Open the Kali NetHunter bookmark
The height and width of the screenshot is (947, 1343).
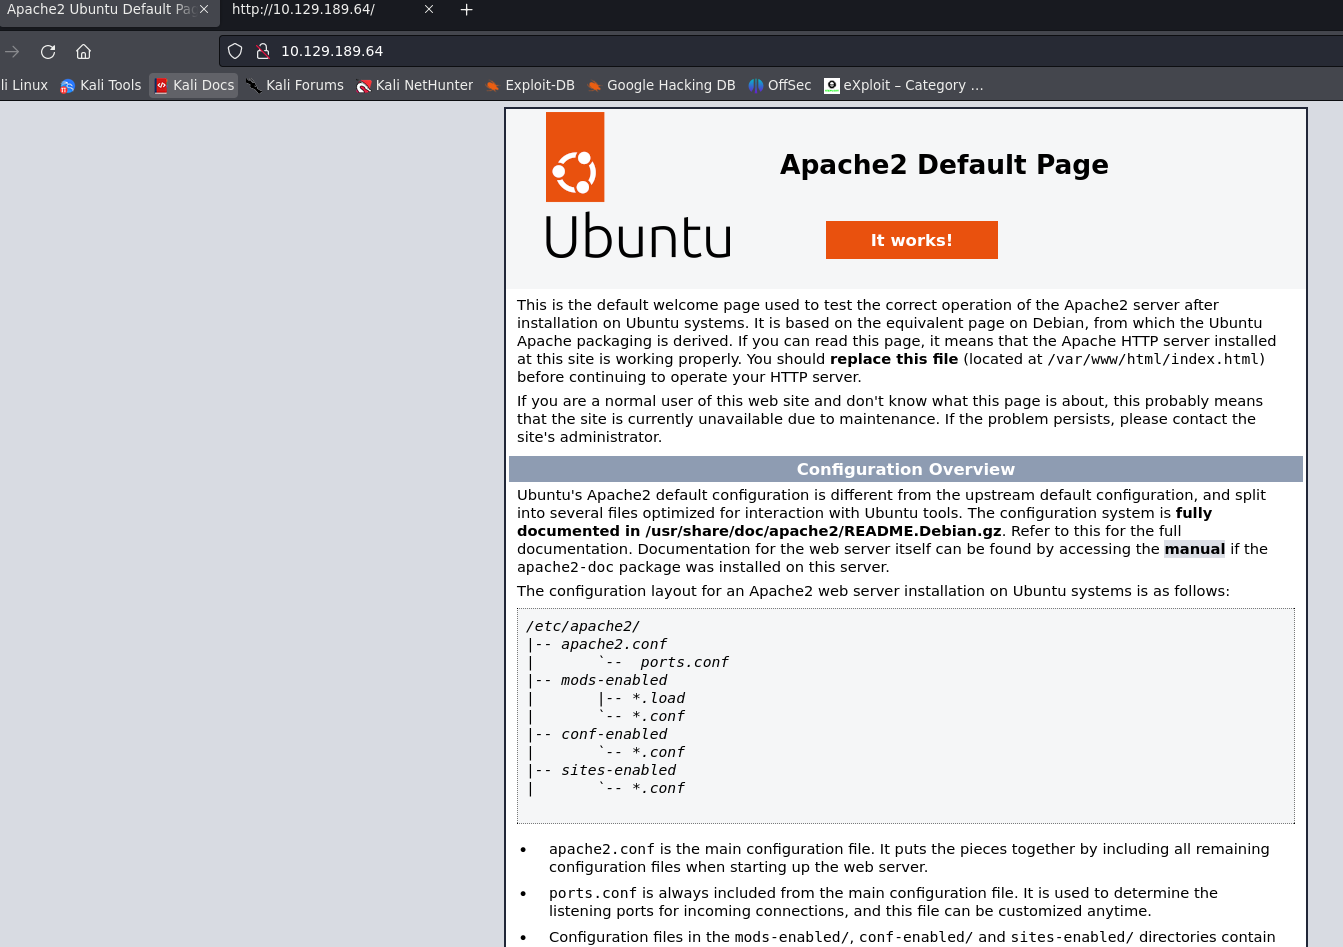coord(415,85)
